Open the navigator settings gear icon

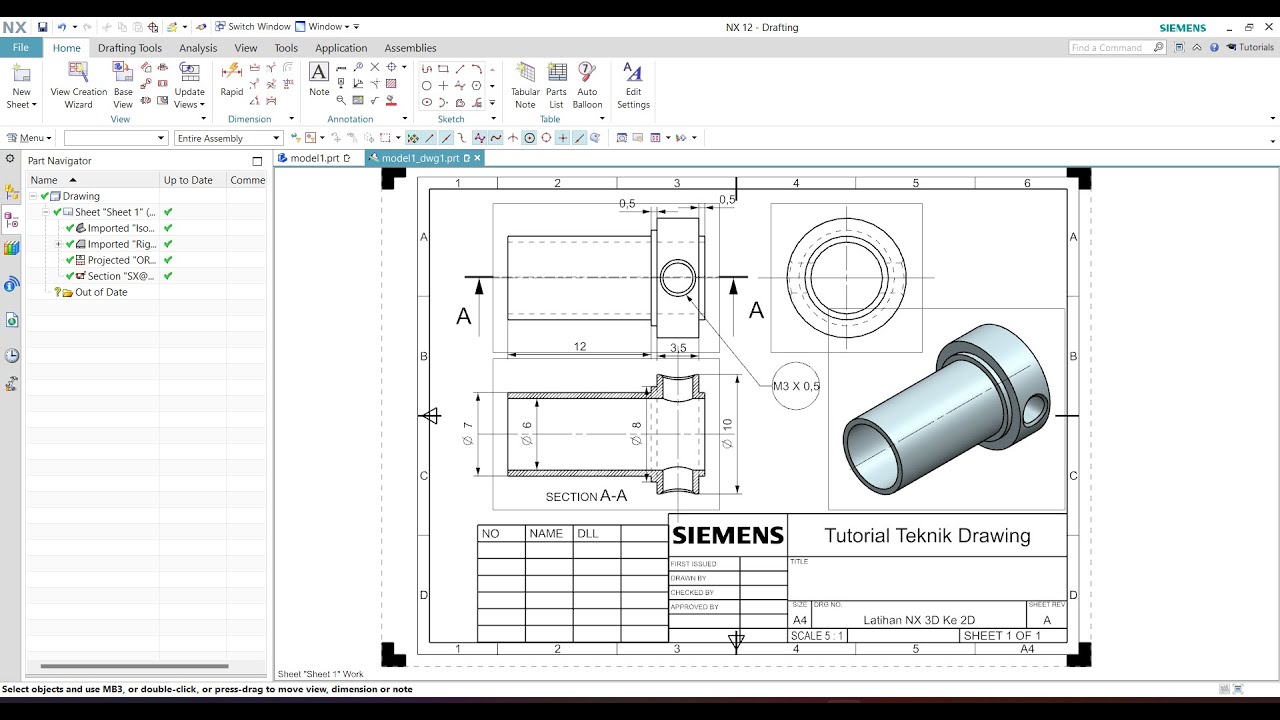tap(10, 159)
